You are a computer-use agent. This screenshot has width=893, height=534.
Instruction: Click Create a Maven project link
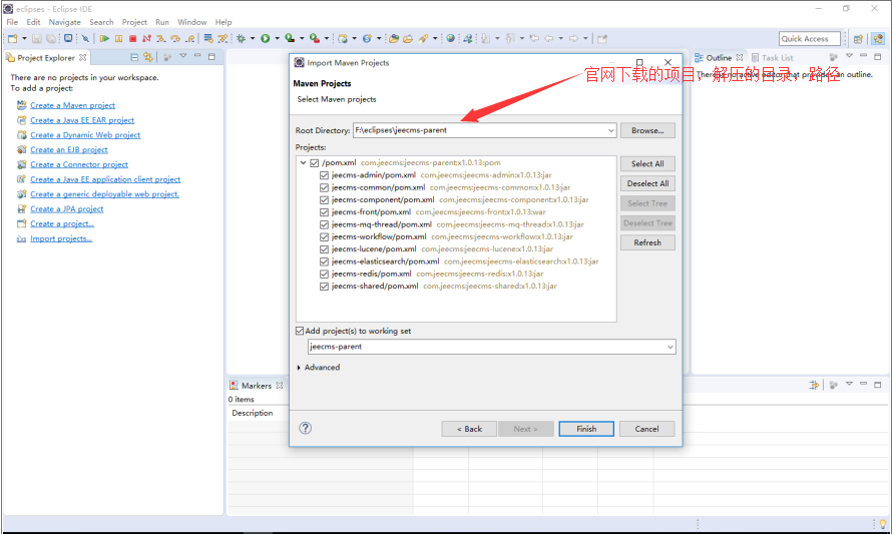point(72,105)
